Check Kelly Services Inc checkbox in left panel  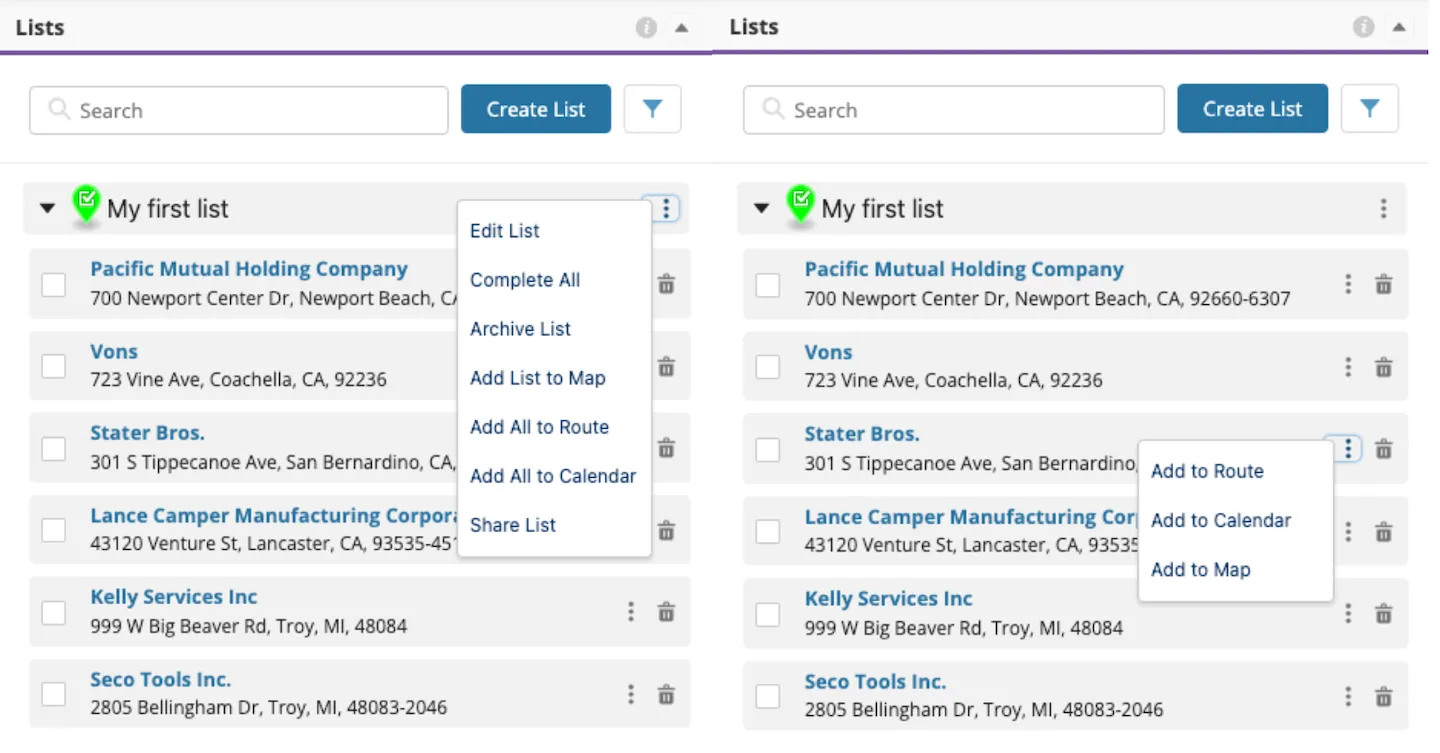coord(54,613)
